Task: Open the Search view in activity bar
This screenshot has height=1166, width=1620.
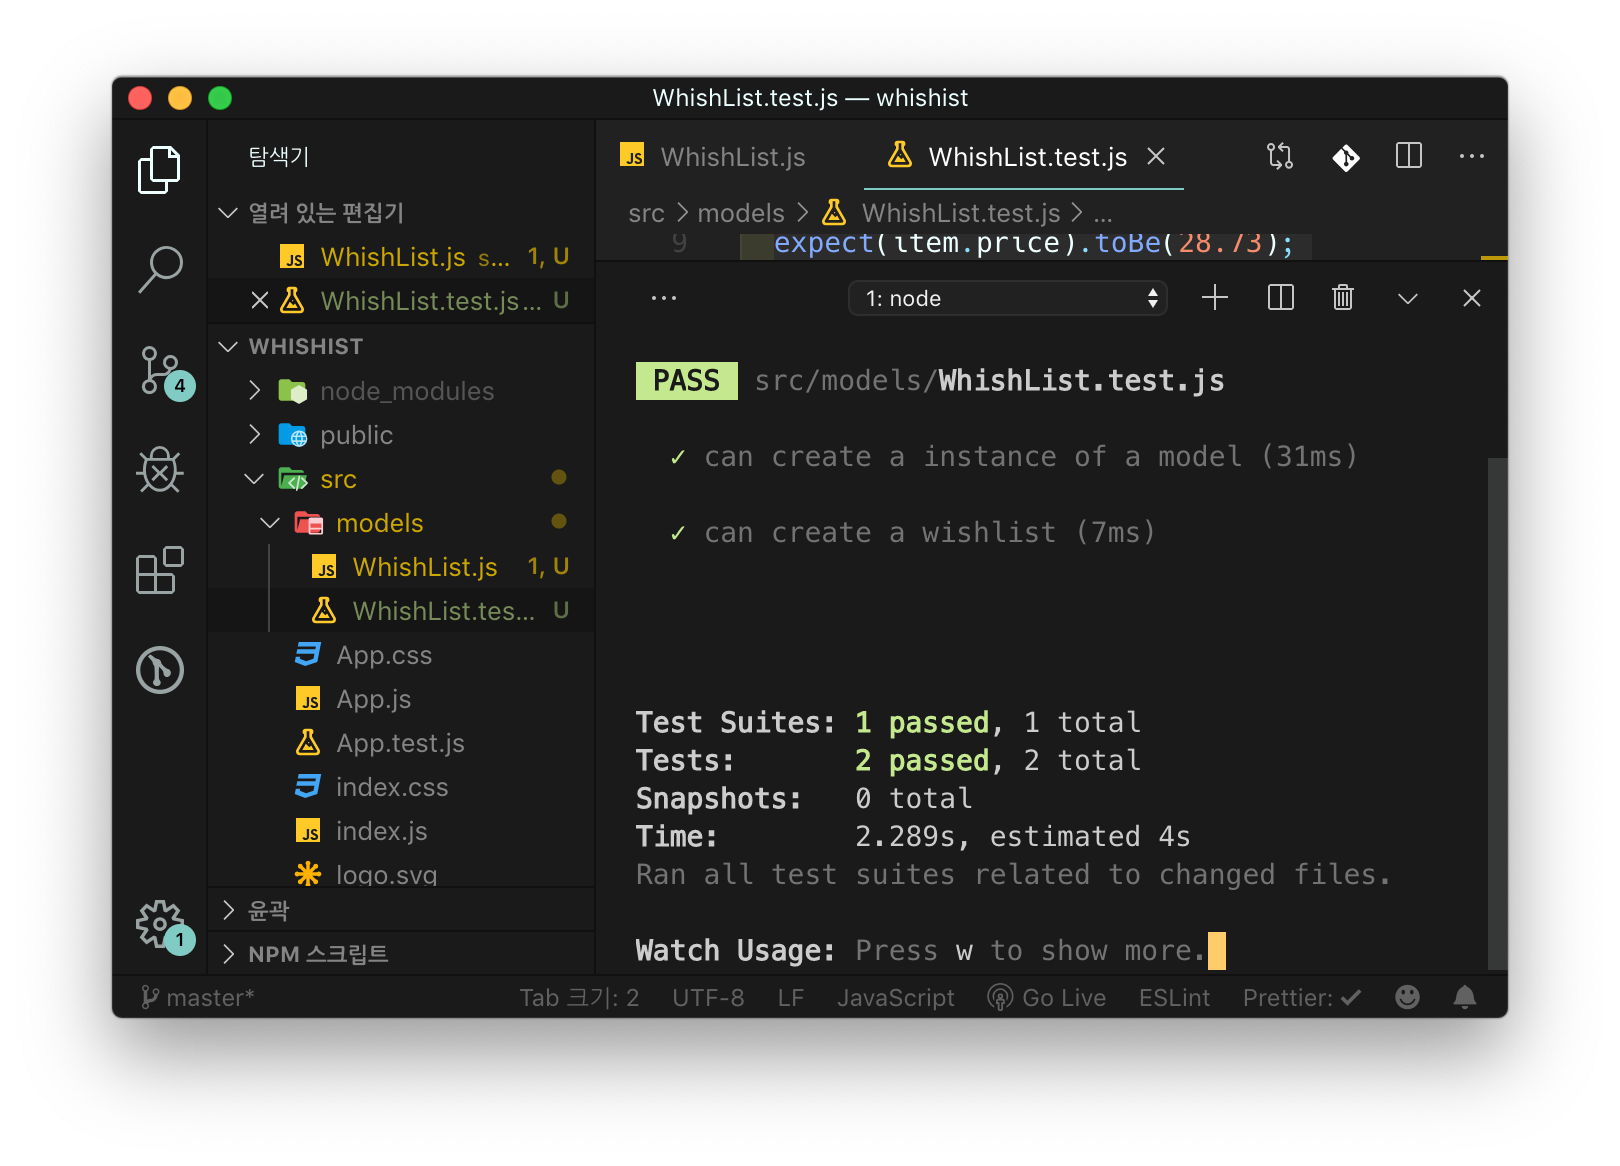Action: coord(159,270)
